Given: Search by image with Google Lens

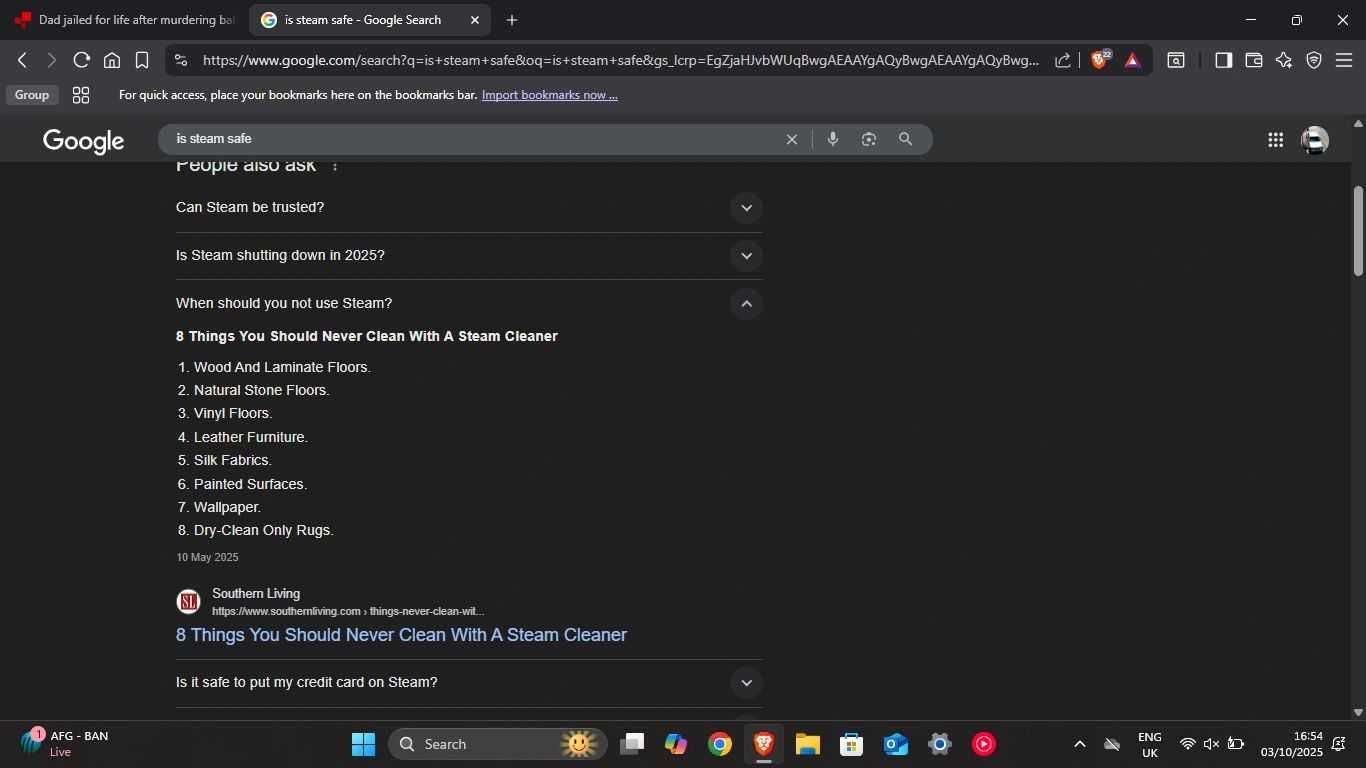Looking at the screenshot, I should (869, 139).
